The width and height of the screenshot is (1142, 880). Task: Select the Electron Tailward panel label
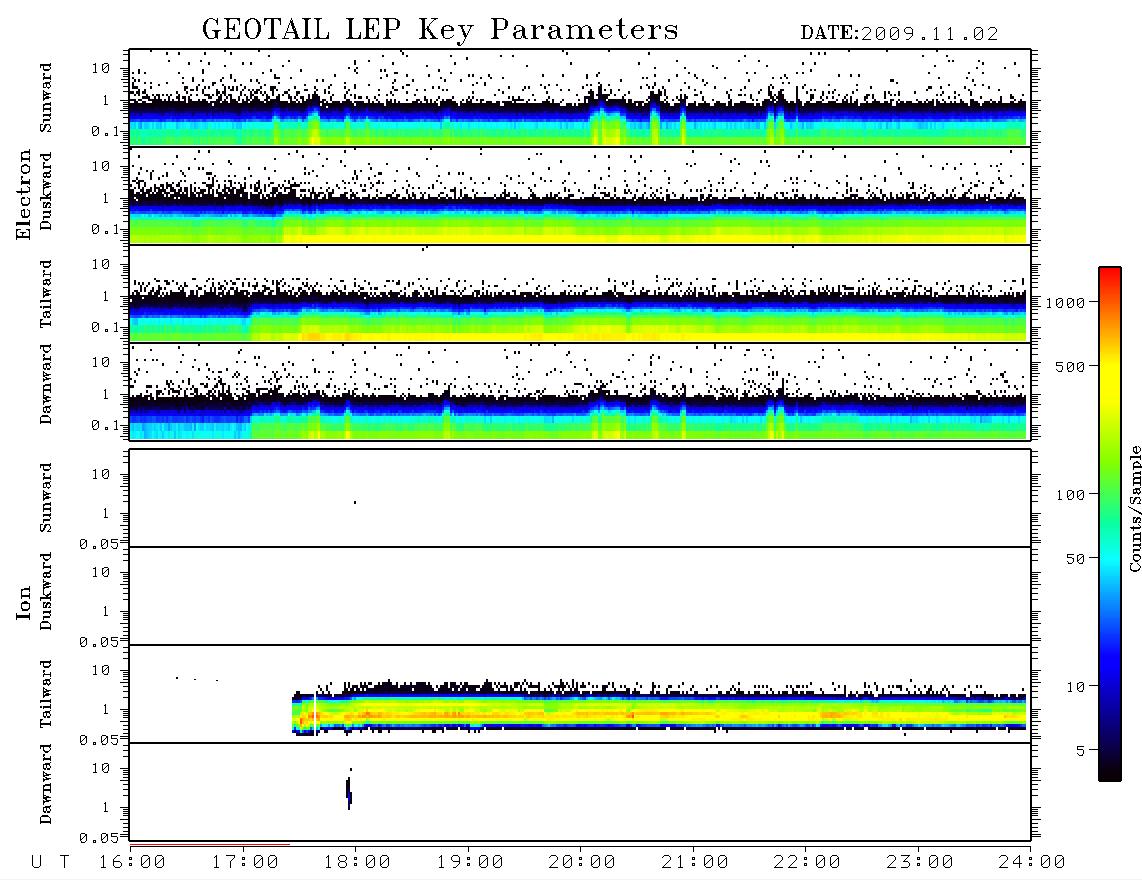[x=46, y=294]
